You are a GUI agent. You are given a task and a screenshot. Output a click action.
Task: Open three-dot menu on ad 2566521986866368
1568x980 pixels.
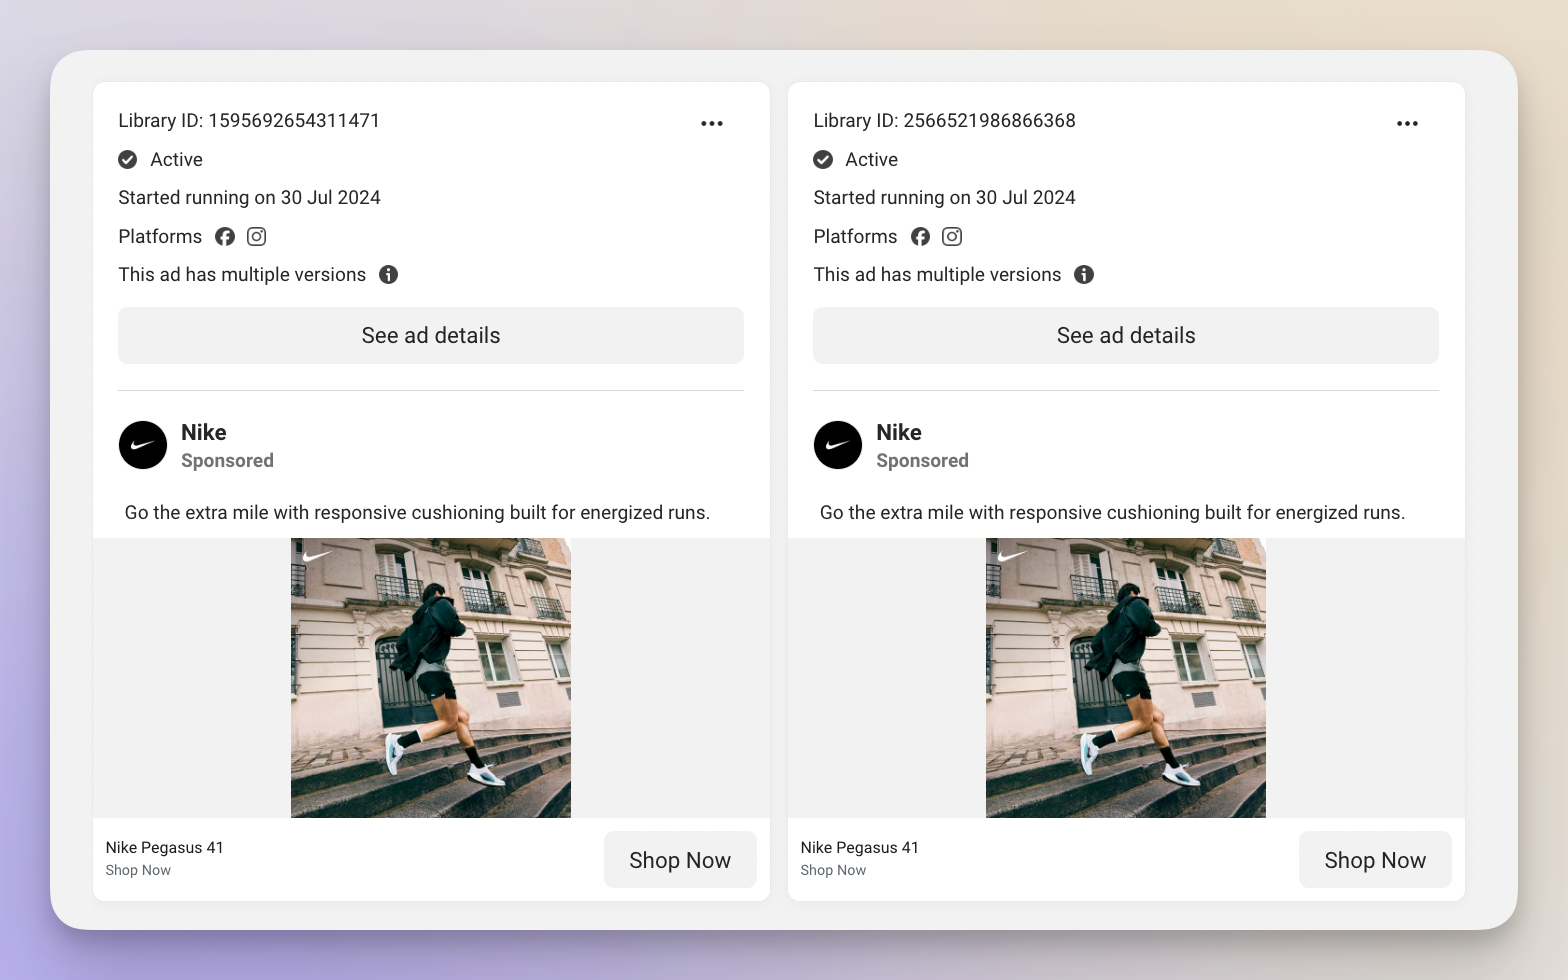(1407, 123)
